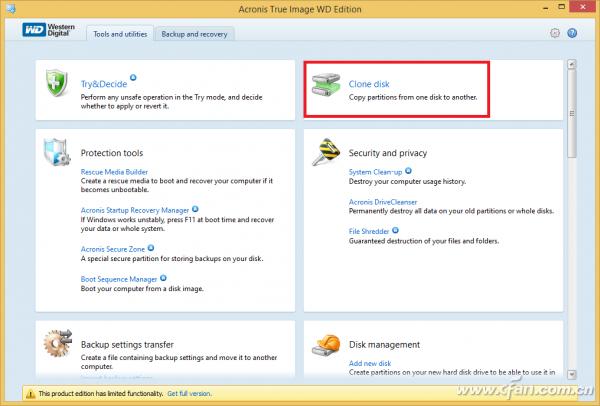This screenshot has width=600, height=406.
Task: Switch to the Tools and utilities tab
Action: point(120,34)
